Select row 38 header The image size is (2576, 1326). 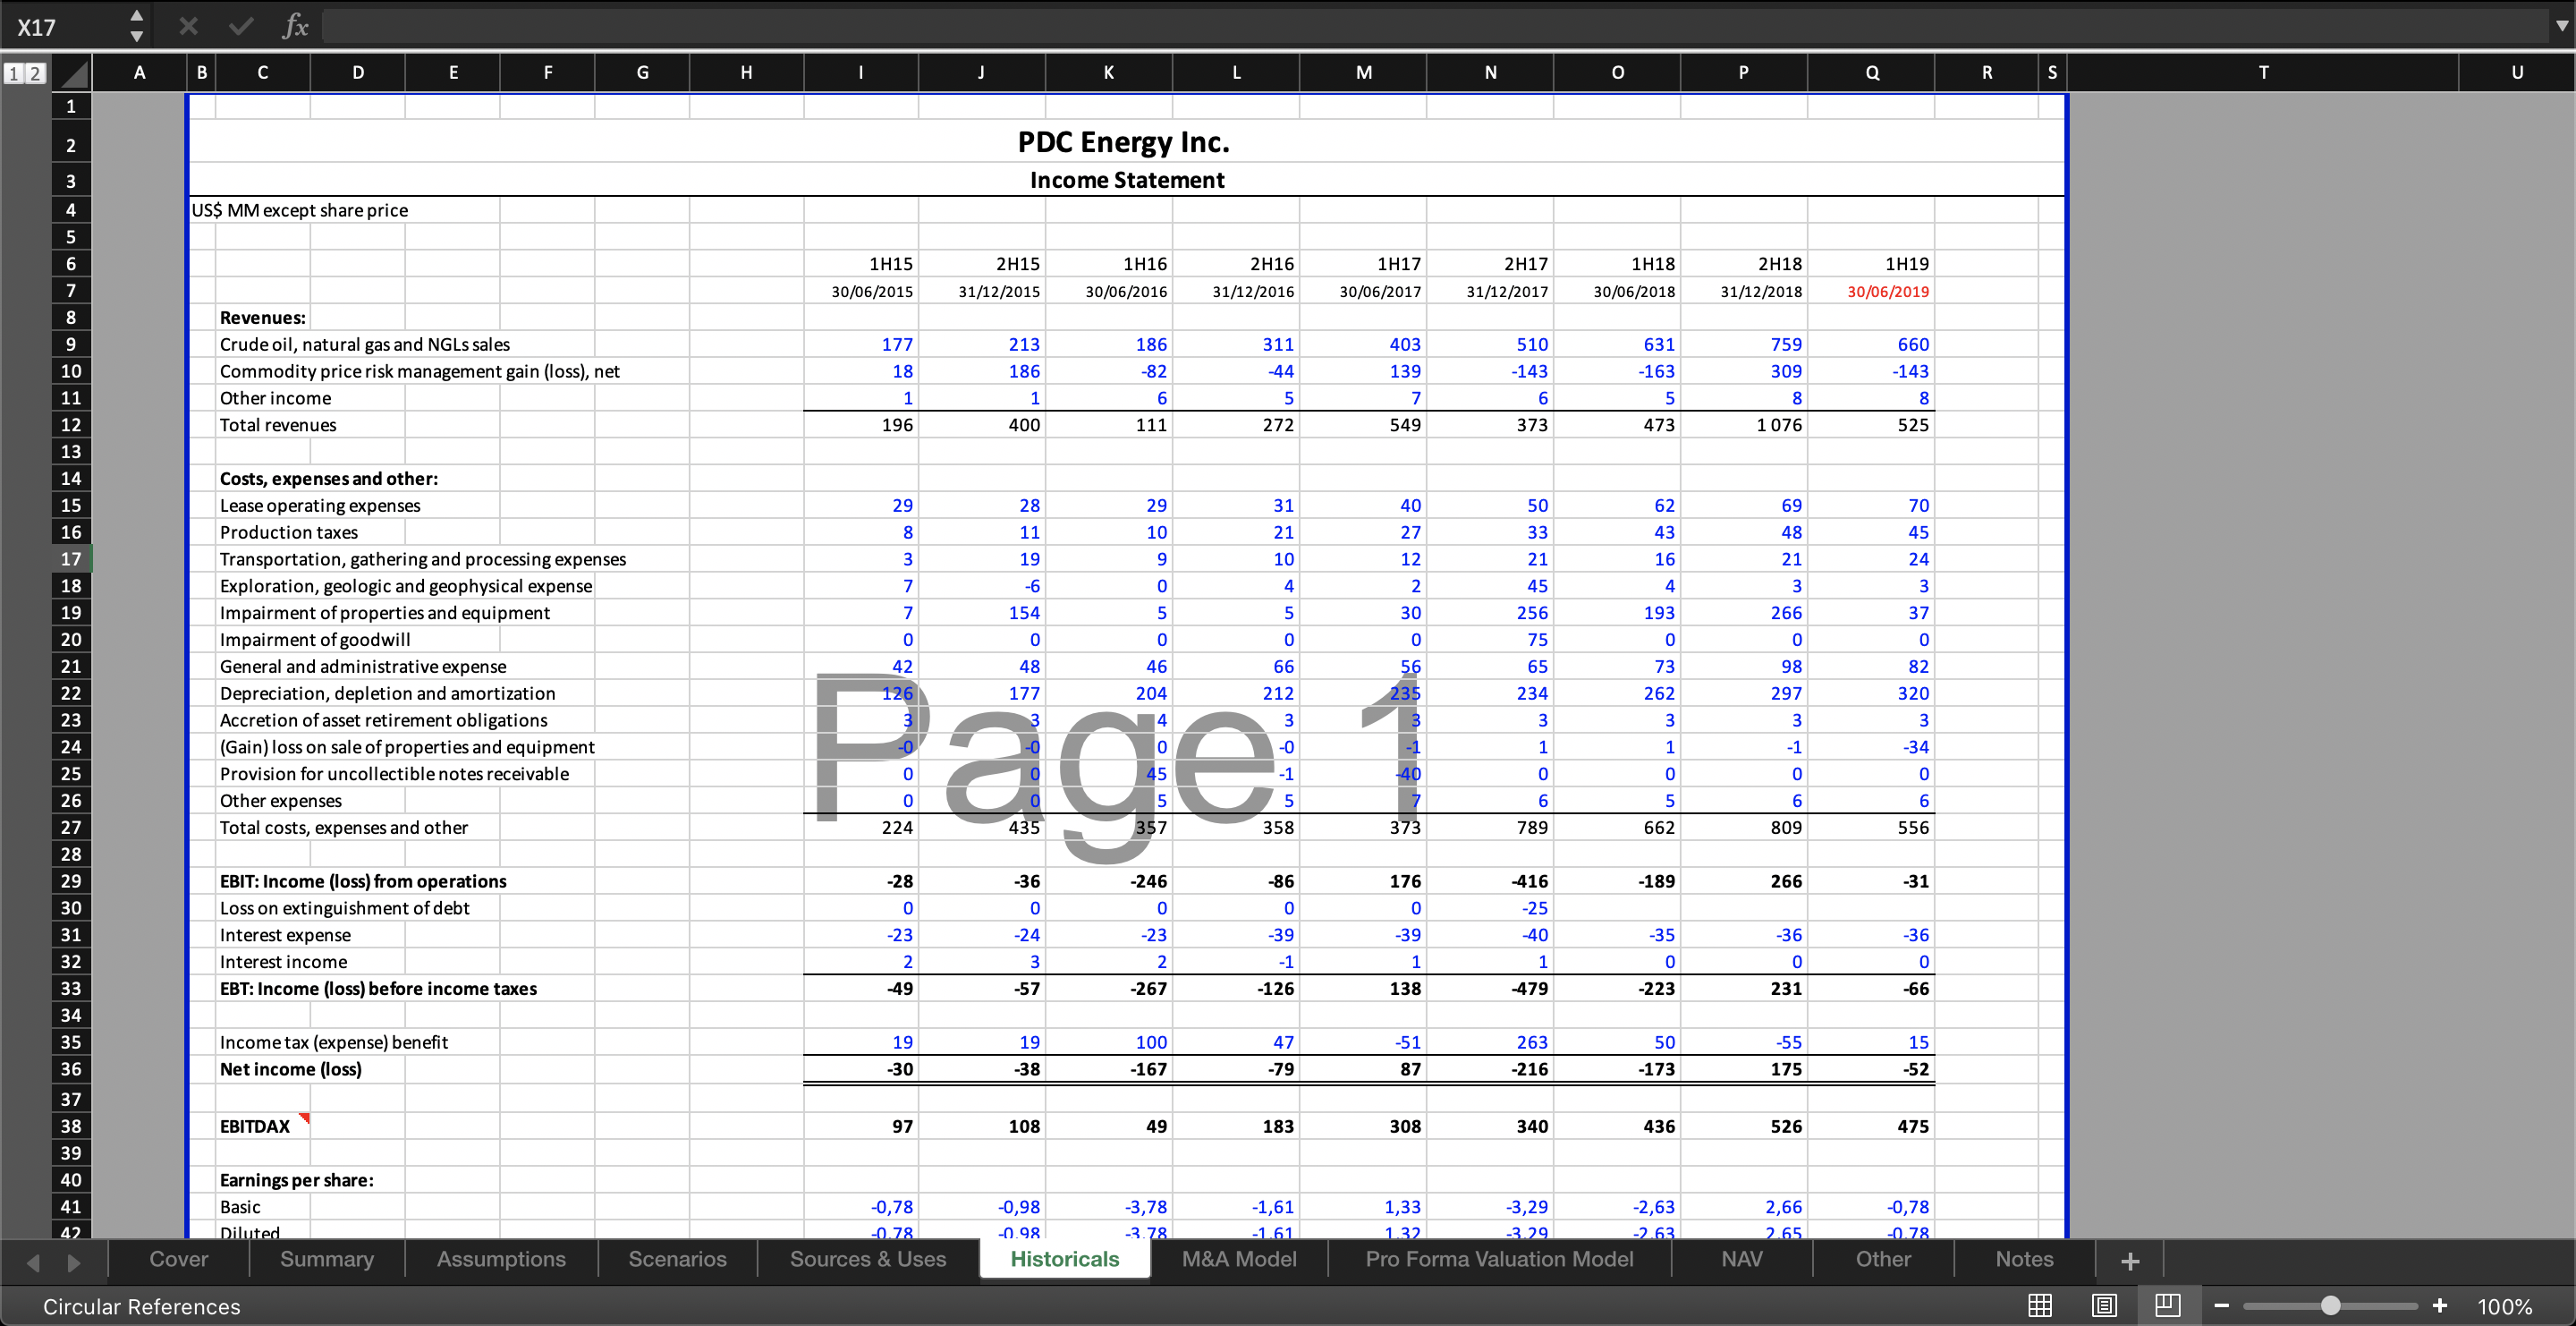(x=71, y=1126)
